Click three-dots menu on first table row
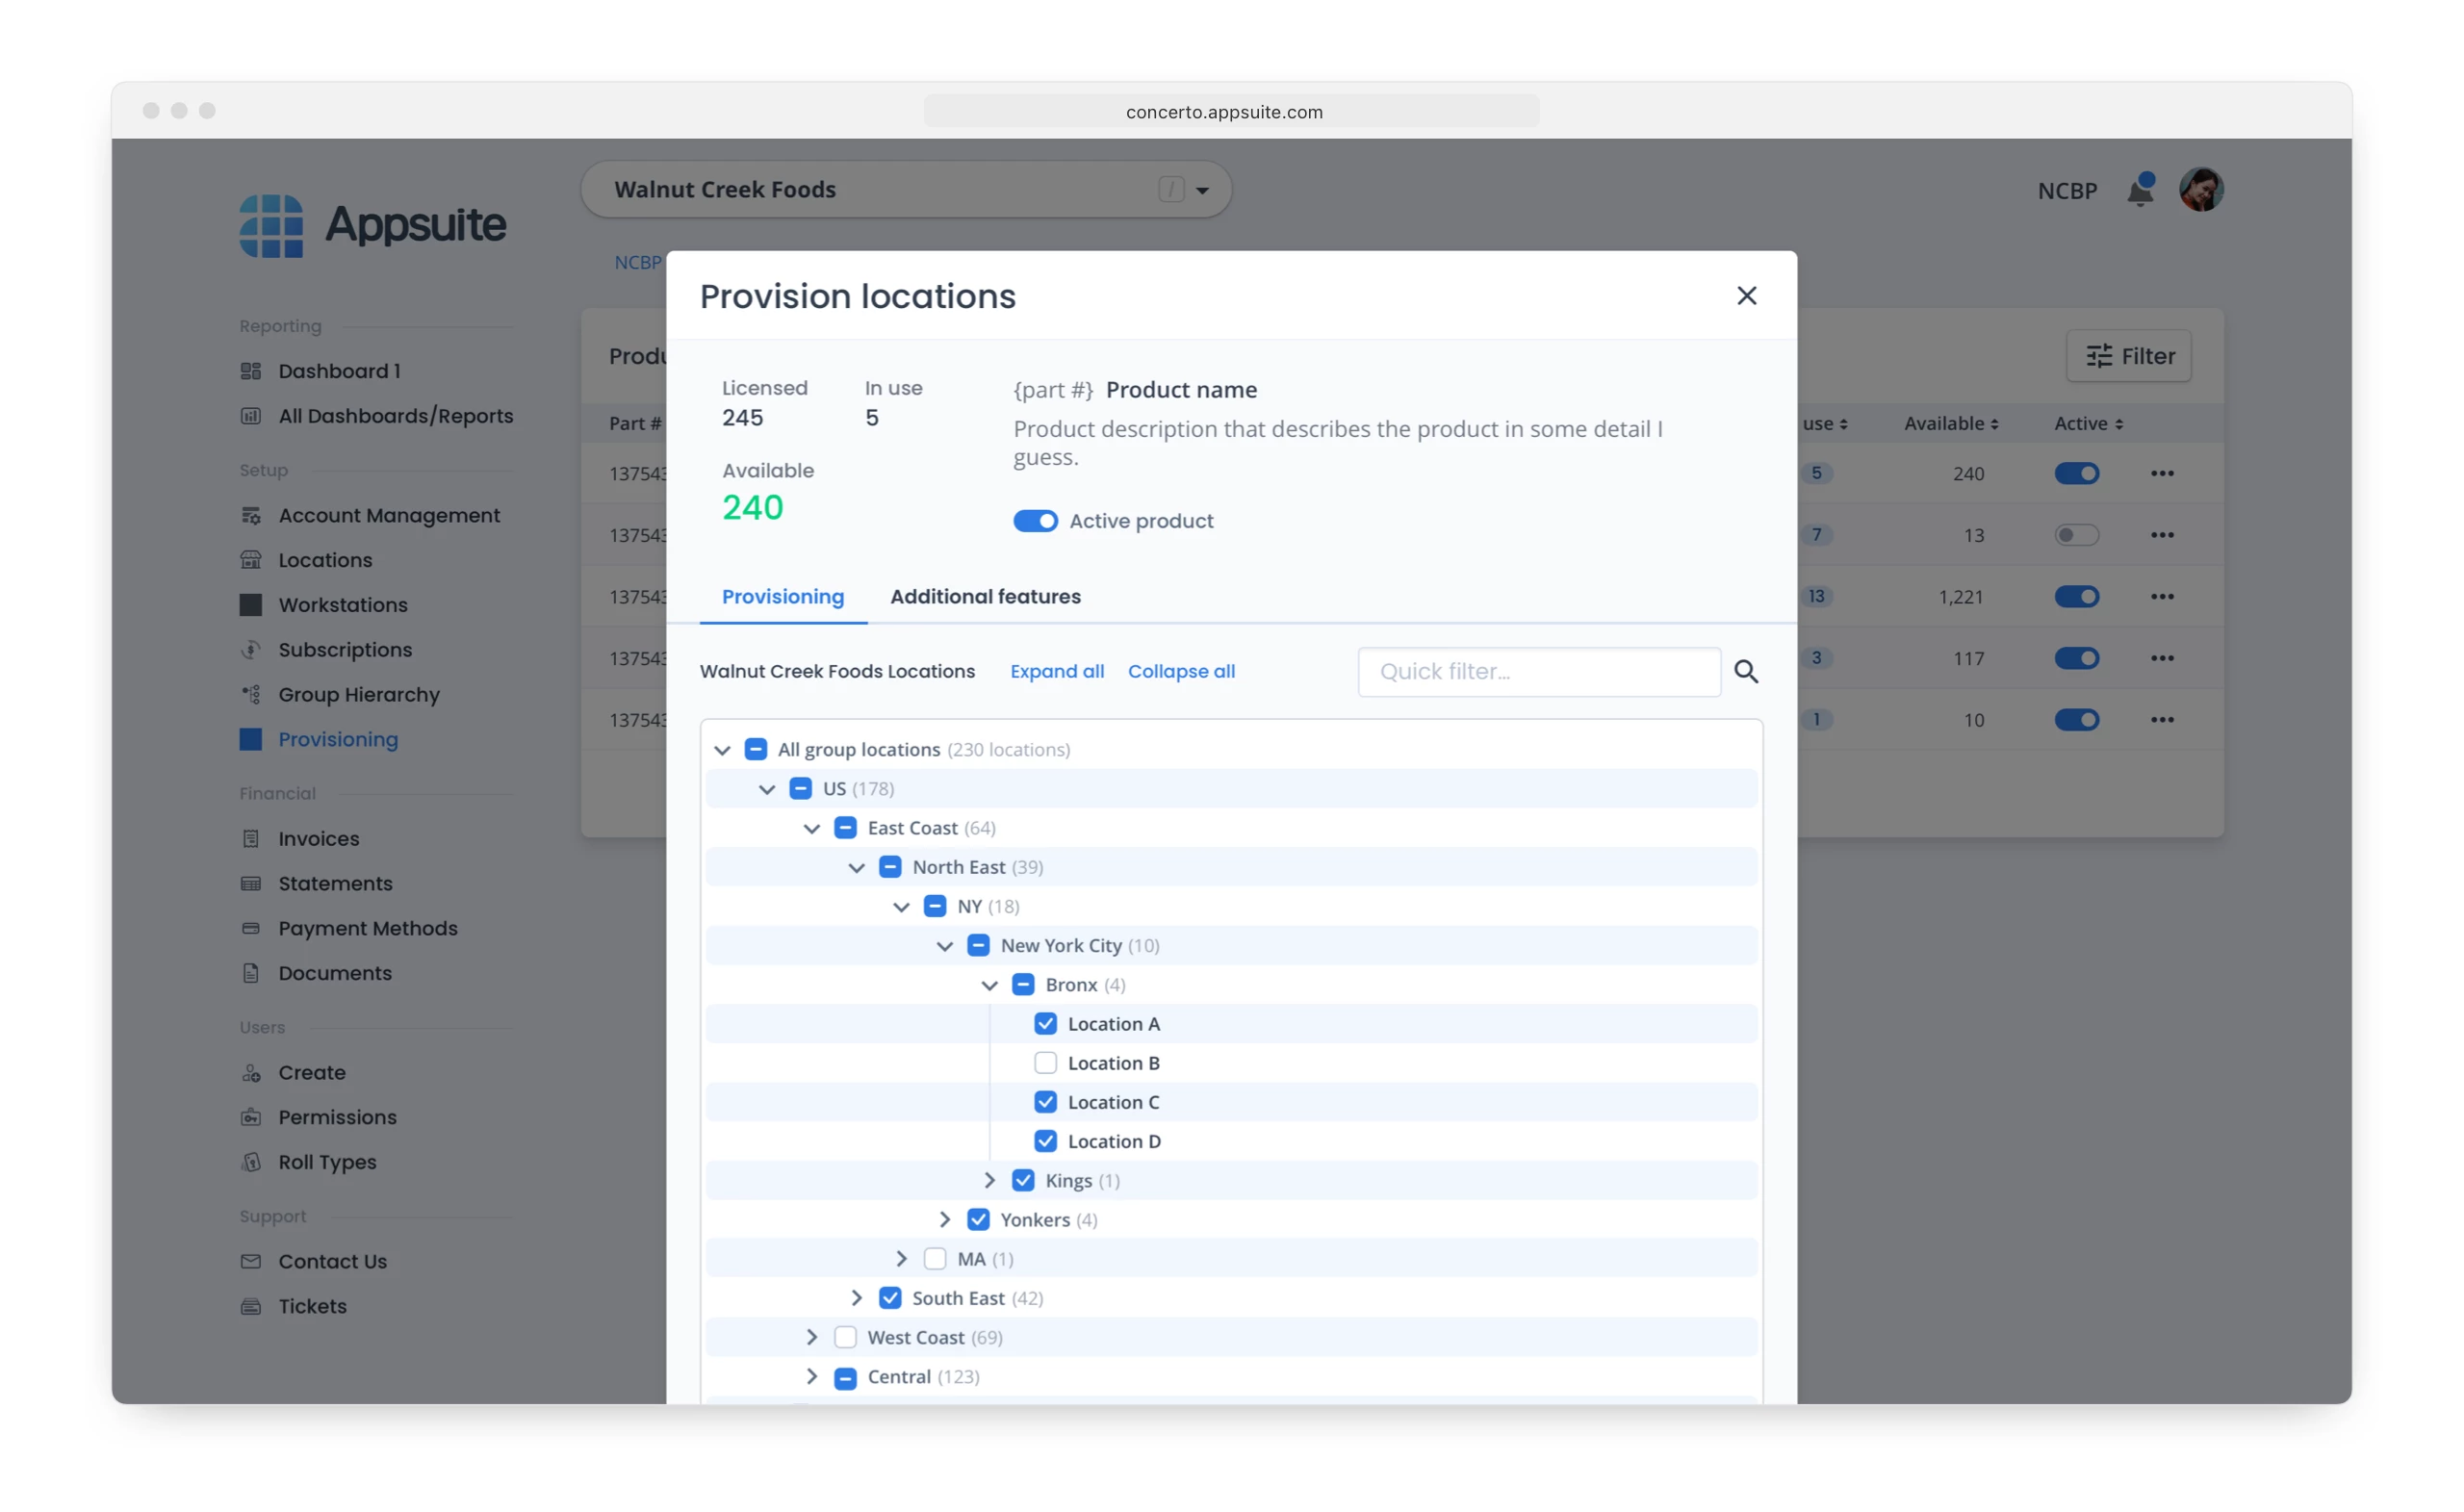Screen dimensions: 2464x1512 click(x=2162, y=473)
